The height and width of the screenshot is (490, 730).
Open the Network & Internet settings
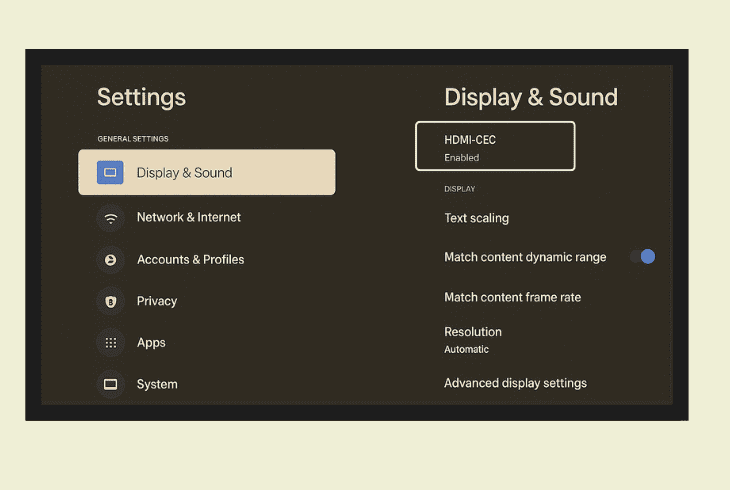point(189,218)
